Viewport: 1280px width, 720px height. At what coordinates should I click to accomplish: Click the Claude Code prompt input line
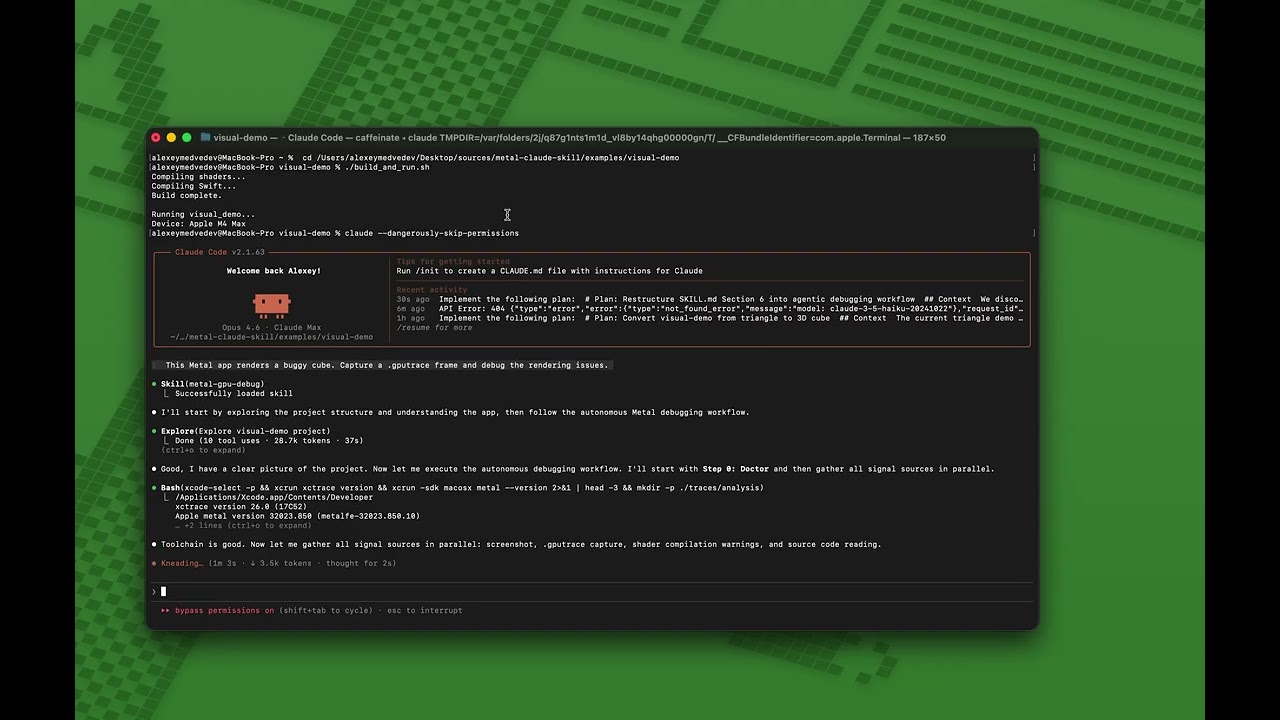coord(592,591)
